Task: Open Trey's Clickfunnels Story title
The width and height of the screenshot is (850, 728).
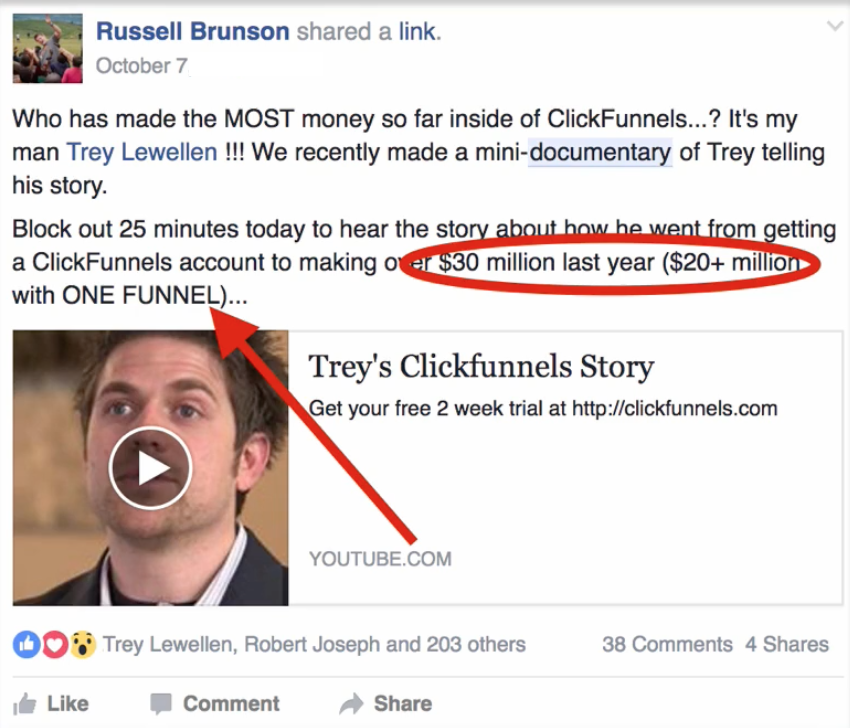Action: 481,366
